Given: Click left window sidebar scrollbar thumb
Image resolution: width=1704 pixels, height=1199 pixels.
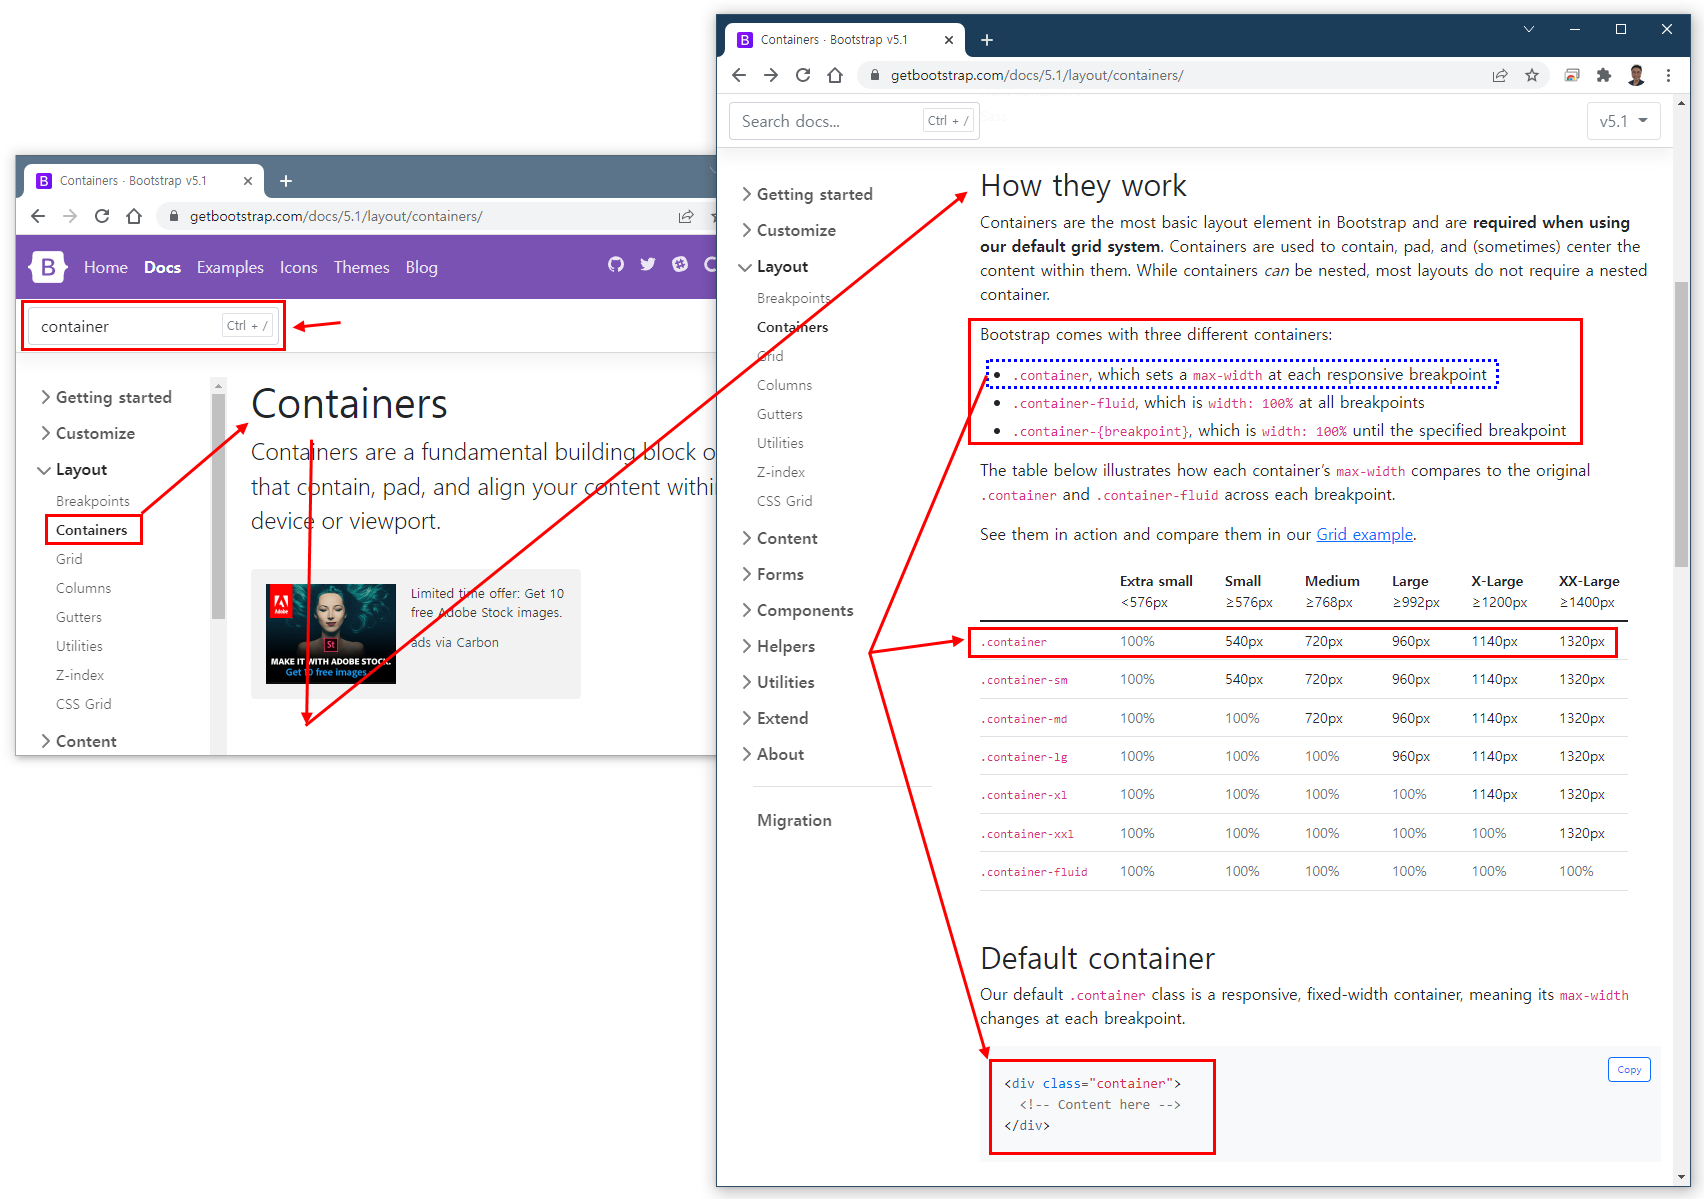Looking at the screenshot, I should pos(218,506).
